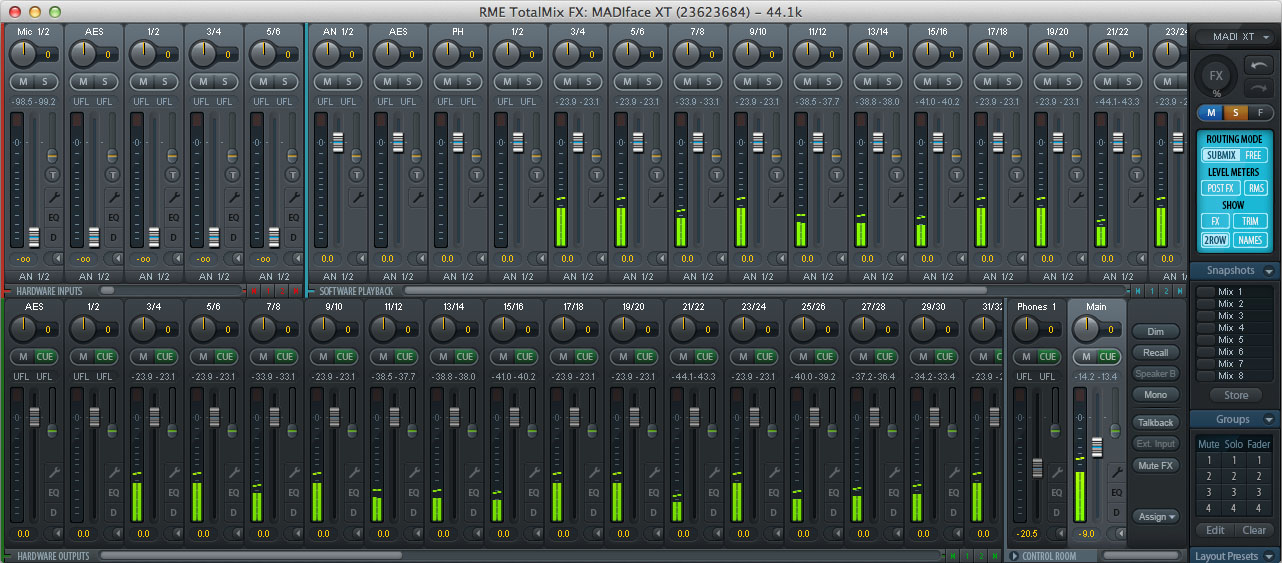The width and height of the screenshot is (1282, 563).
Task: Toggle CUE on the Main output channel
Action: 1106,356
